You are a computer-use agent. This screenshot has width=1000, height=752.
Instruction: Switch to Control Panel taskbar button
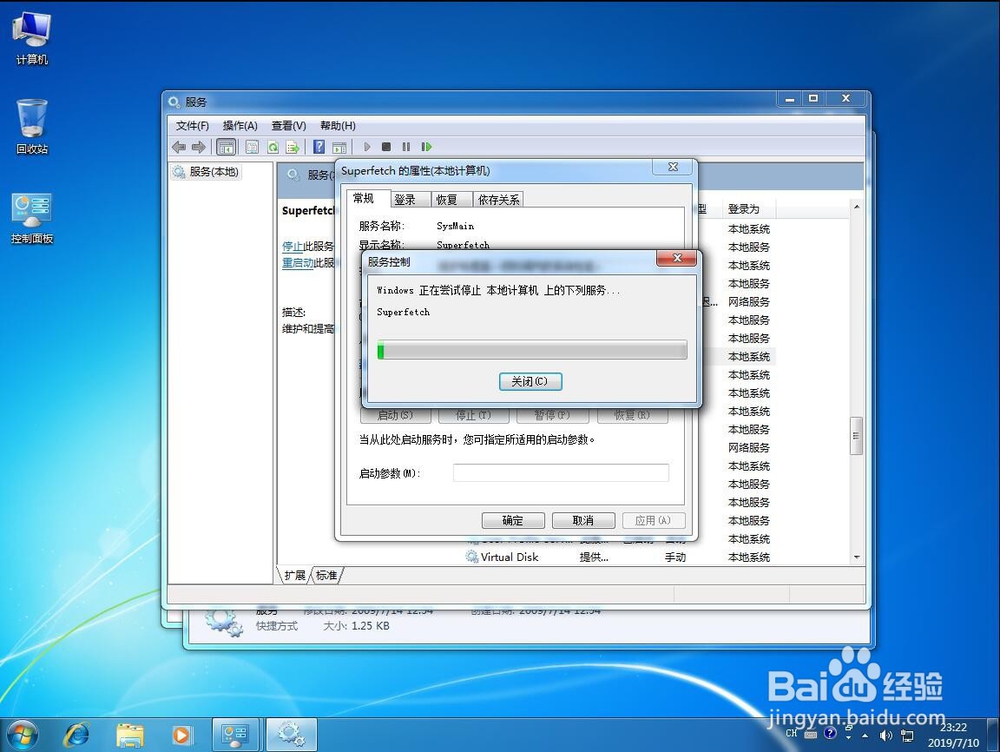pos(235,735)
